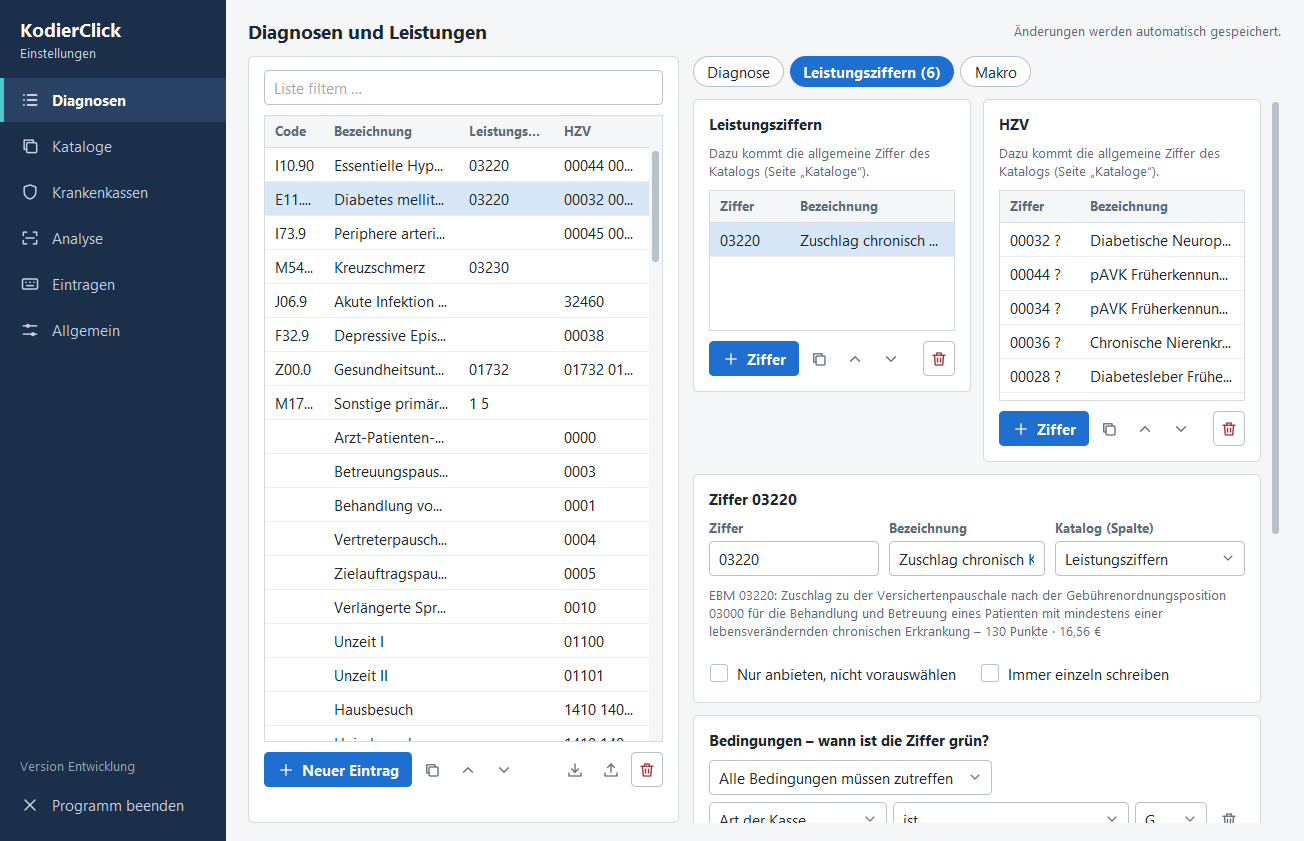Move the diagnoses list entry down

tap(504, 770)
